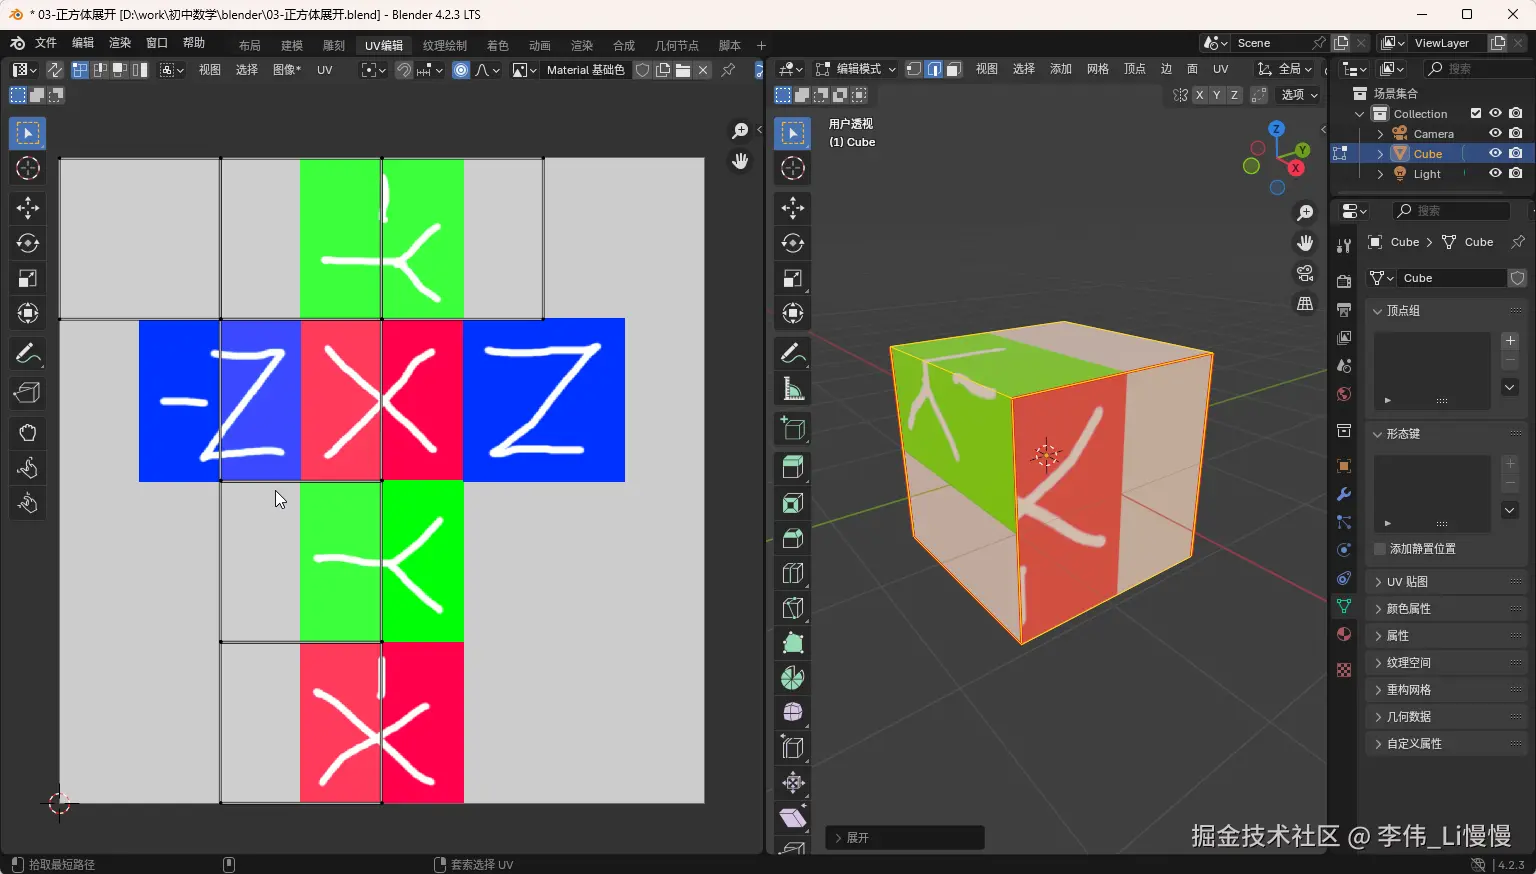Open the Tool properties tab
This screenshot has width=1536, height=874.
coord(1344,245)
